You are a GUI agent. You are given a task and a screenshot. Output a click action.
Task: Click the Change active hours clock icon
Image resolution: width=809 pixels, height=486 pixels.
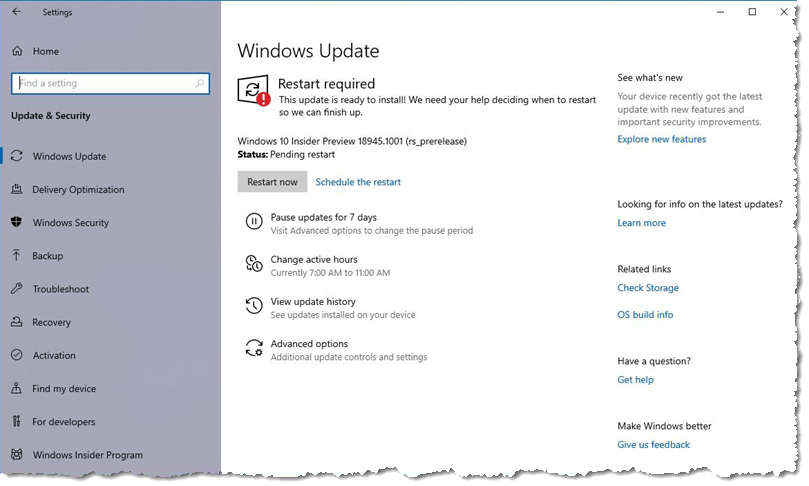tap(254, 265)
